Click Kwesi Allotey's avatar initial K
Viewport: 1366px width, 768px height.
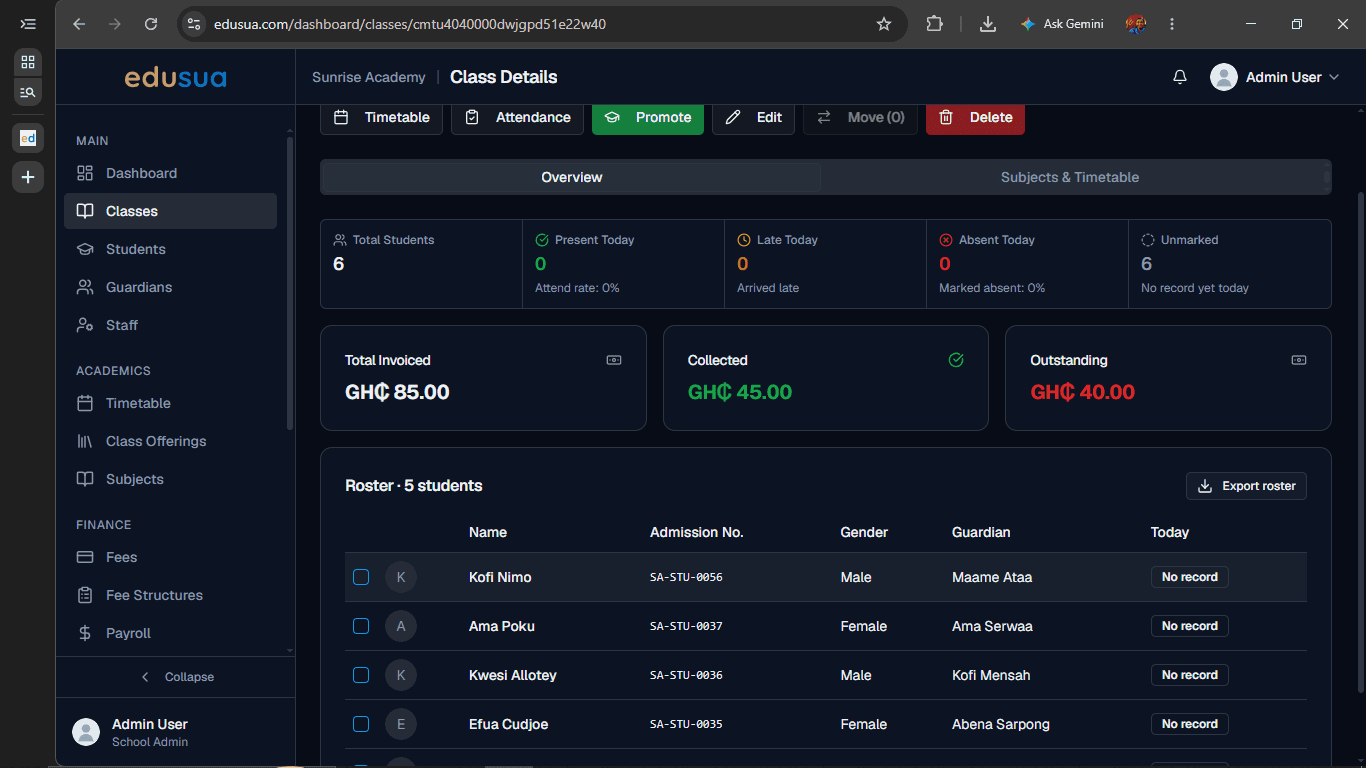pos(401,675)
